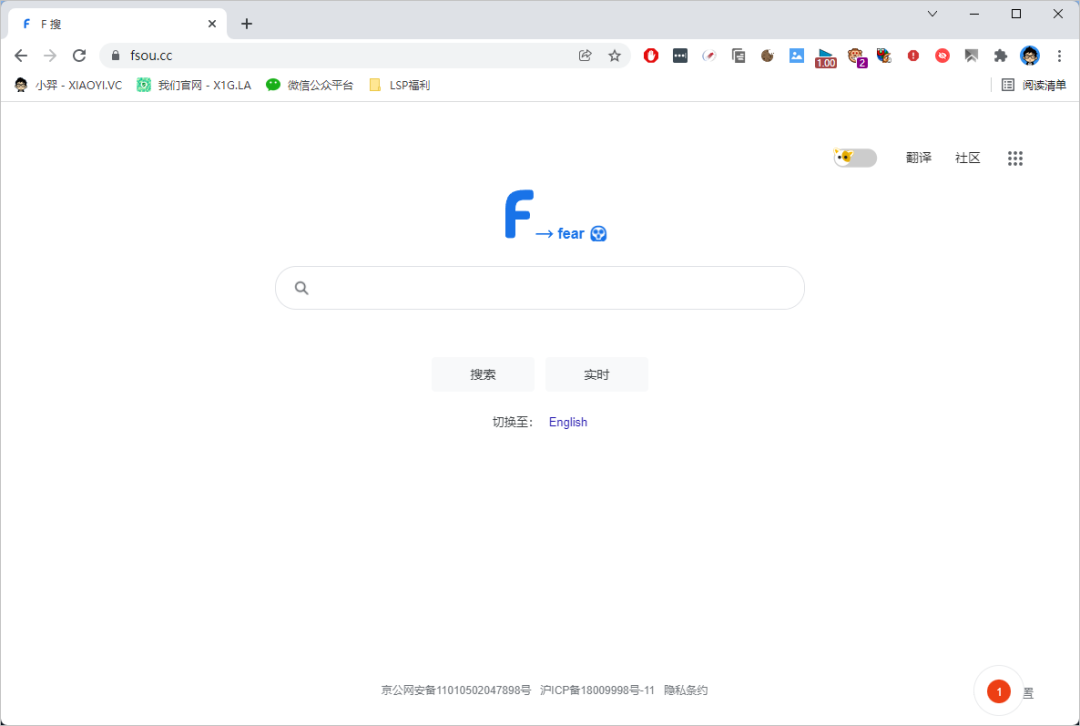Bookmark this page with the star
The image size is (1080, 726).
[x=614, y=56]
